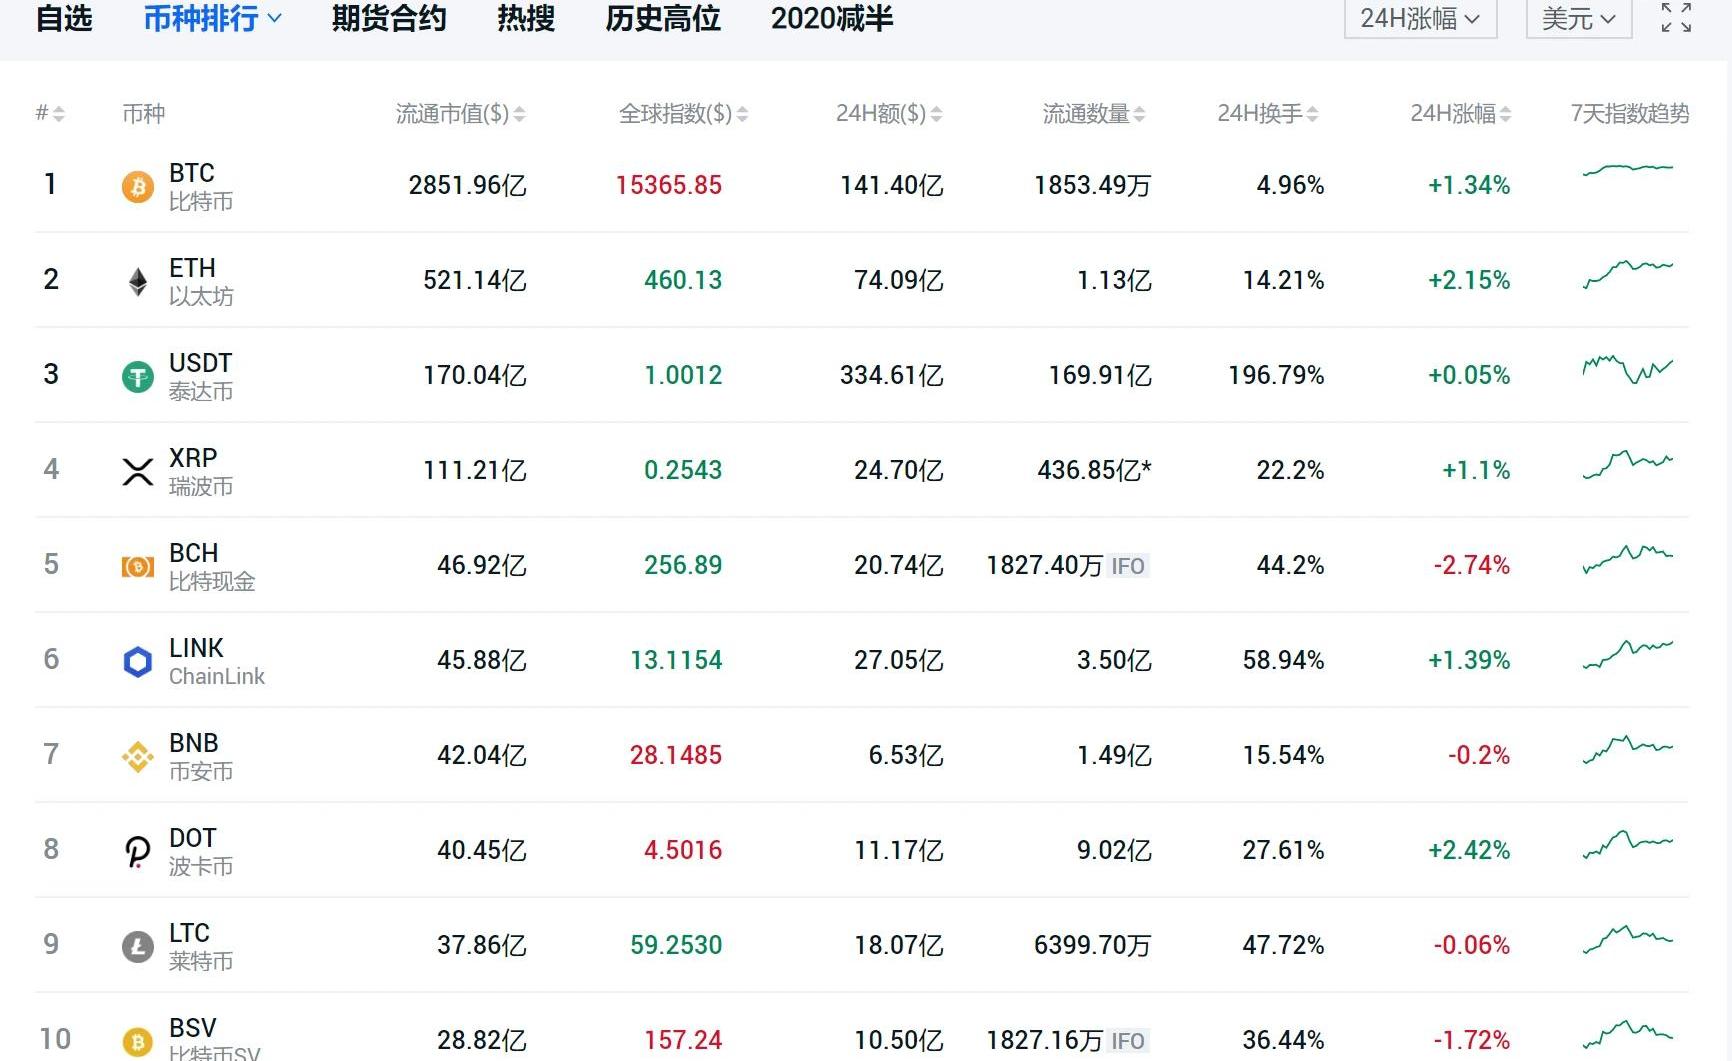Viewport: 1732px width, 1061px height.
Task: Click BCH 24H change -2.74%
Action: pos(1472,566)
